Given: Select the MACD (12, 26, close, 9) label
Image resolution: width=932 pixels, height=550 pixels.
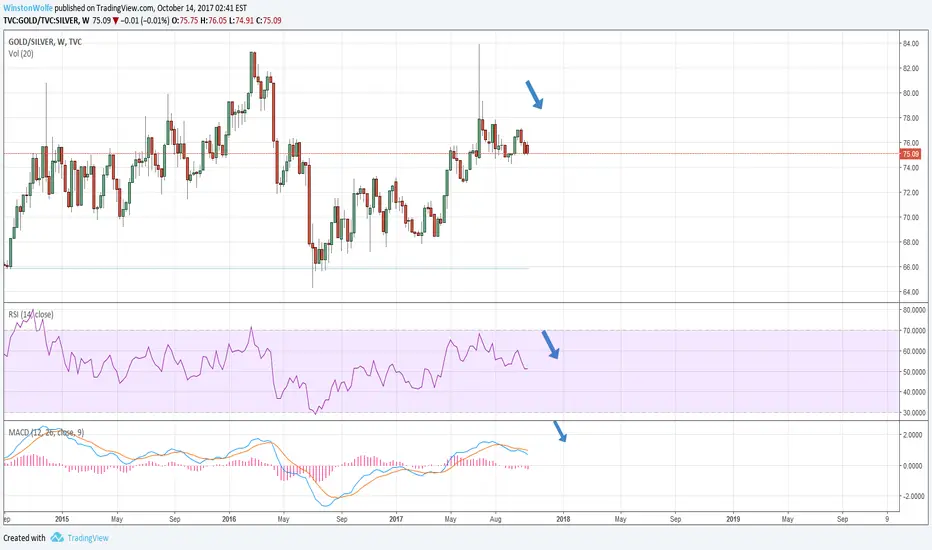Looking at the screenshot, I should click(x=46, y=432).
